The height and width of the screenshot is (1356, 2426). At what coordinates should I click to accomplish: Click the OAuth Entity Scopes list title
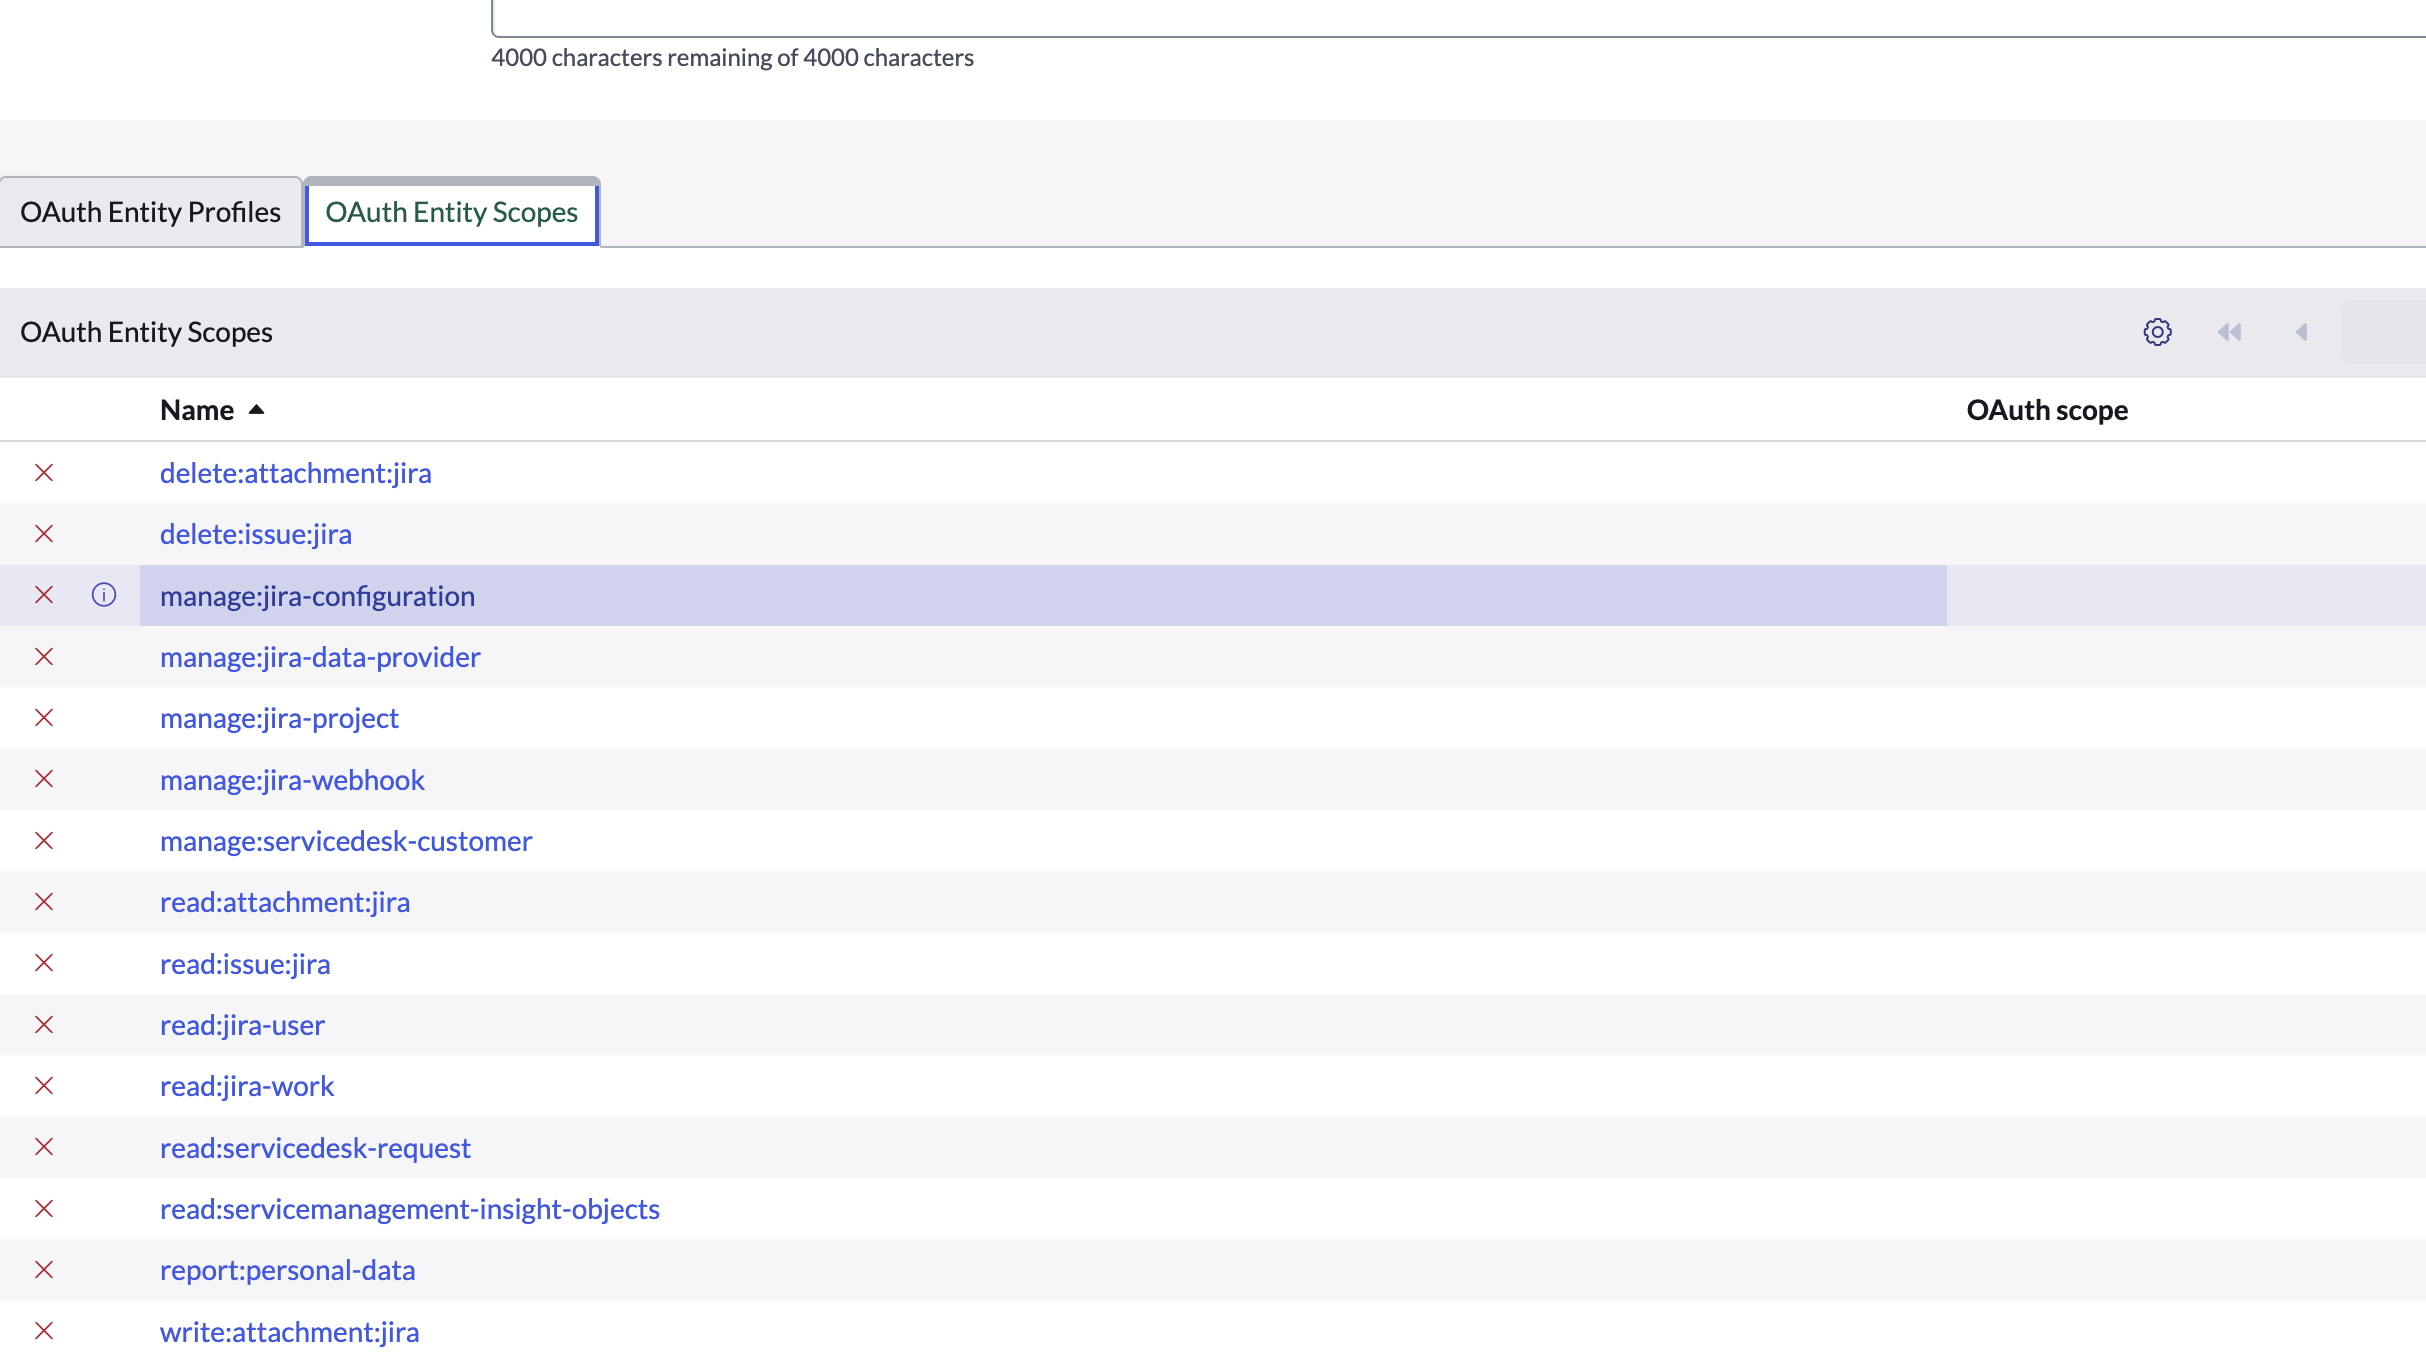click(x=146, y=332)
